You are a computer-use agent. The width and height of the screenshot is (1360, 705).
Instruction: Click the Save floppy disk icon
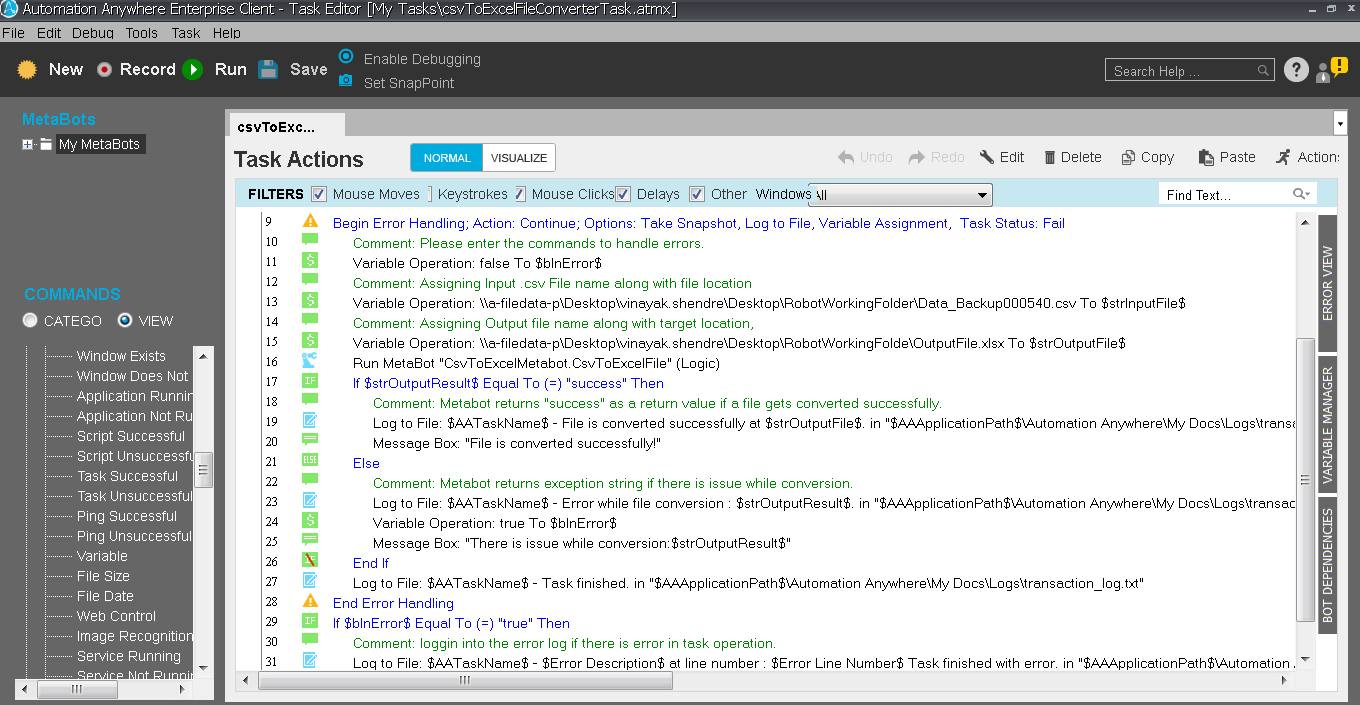point(268,69)
